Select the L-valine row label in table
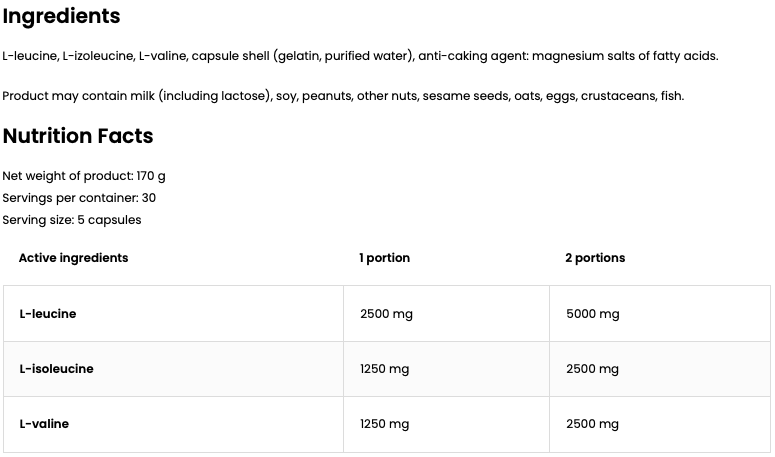Image resolution: width=775 pixels, height=457 pixels. 44,424
